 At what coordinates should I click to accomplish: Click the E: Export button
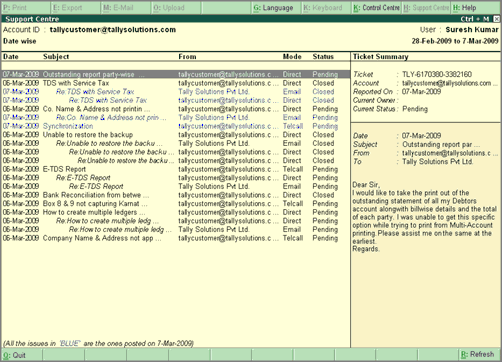76,8
